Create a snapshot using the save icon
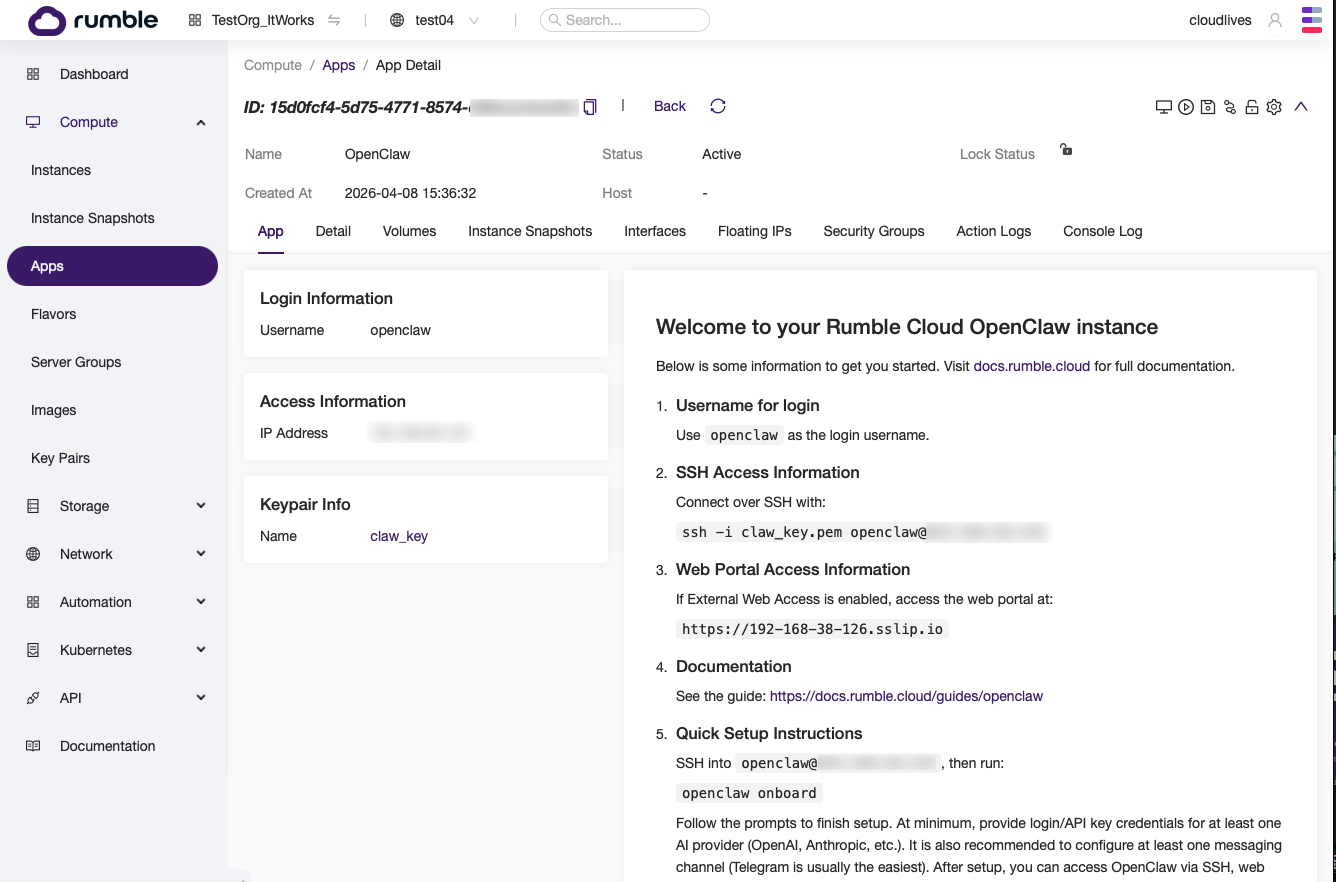Image resolution: width=1336 pixels, height=882 pixels. coord(1207,106)
